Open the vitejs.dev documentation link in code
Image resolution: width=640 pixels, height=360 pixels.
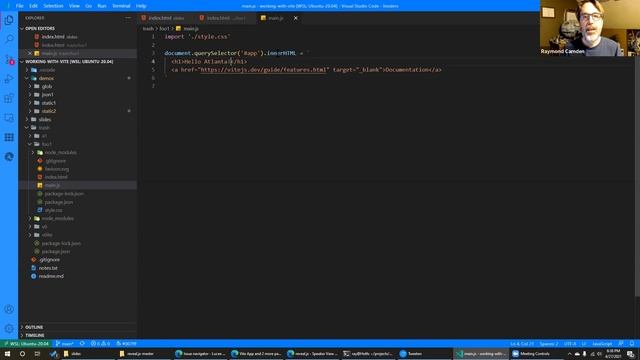coord(264,70)
